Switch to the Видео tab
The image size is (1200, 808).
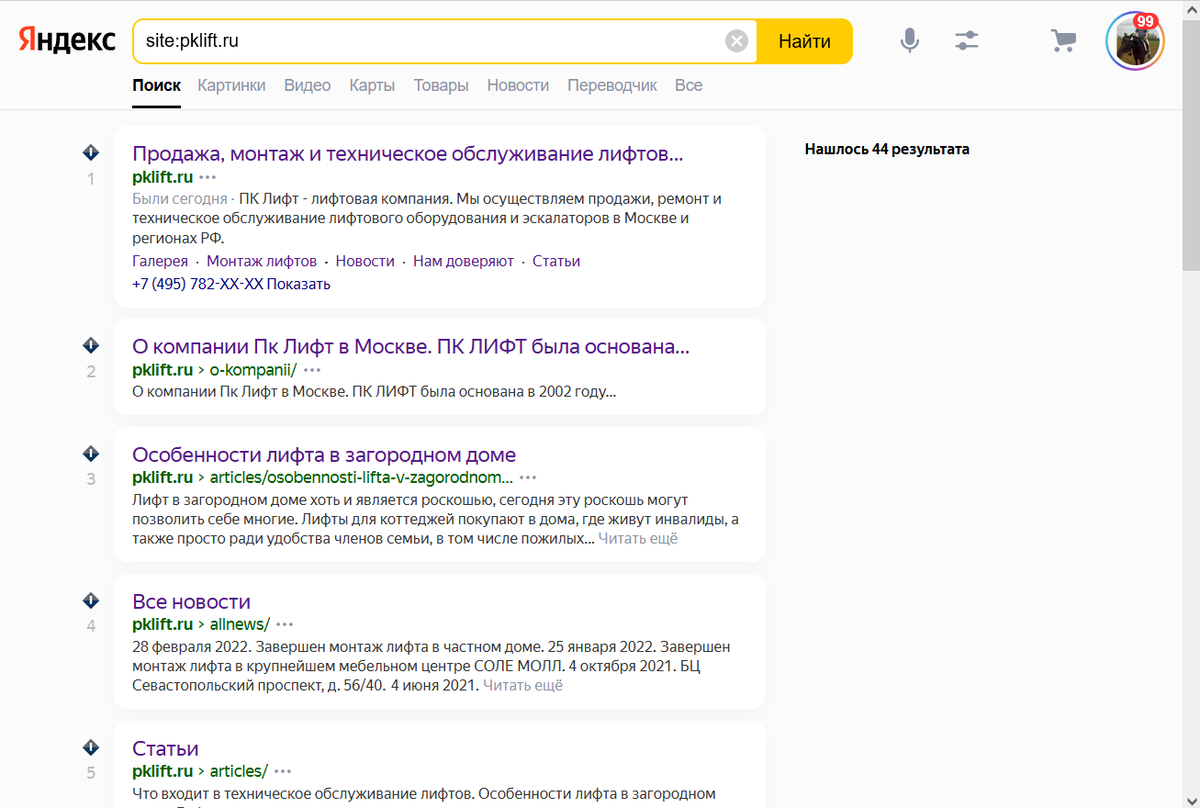tap(307, 86)
